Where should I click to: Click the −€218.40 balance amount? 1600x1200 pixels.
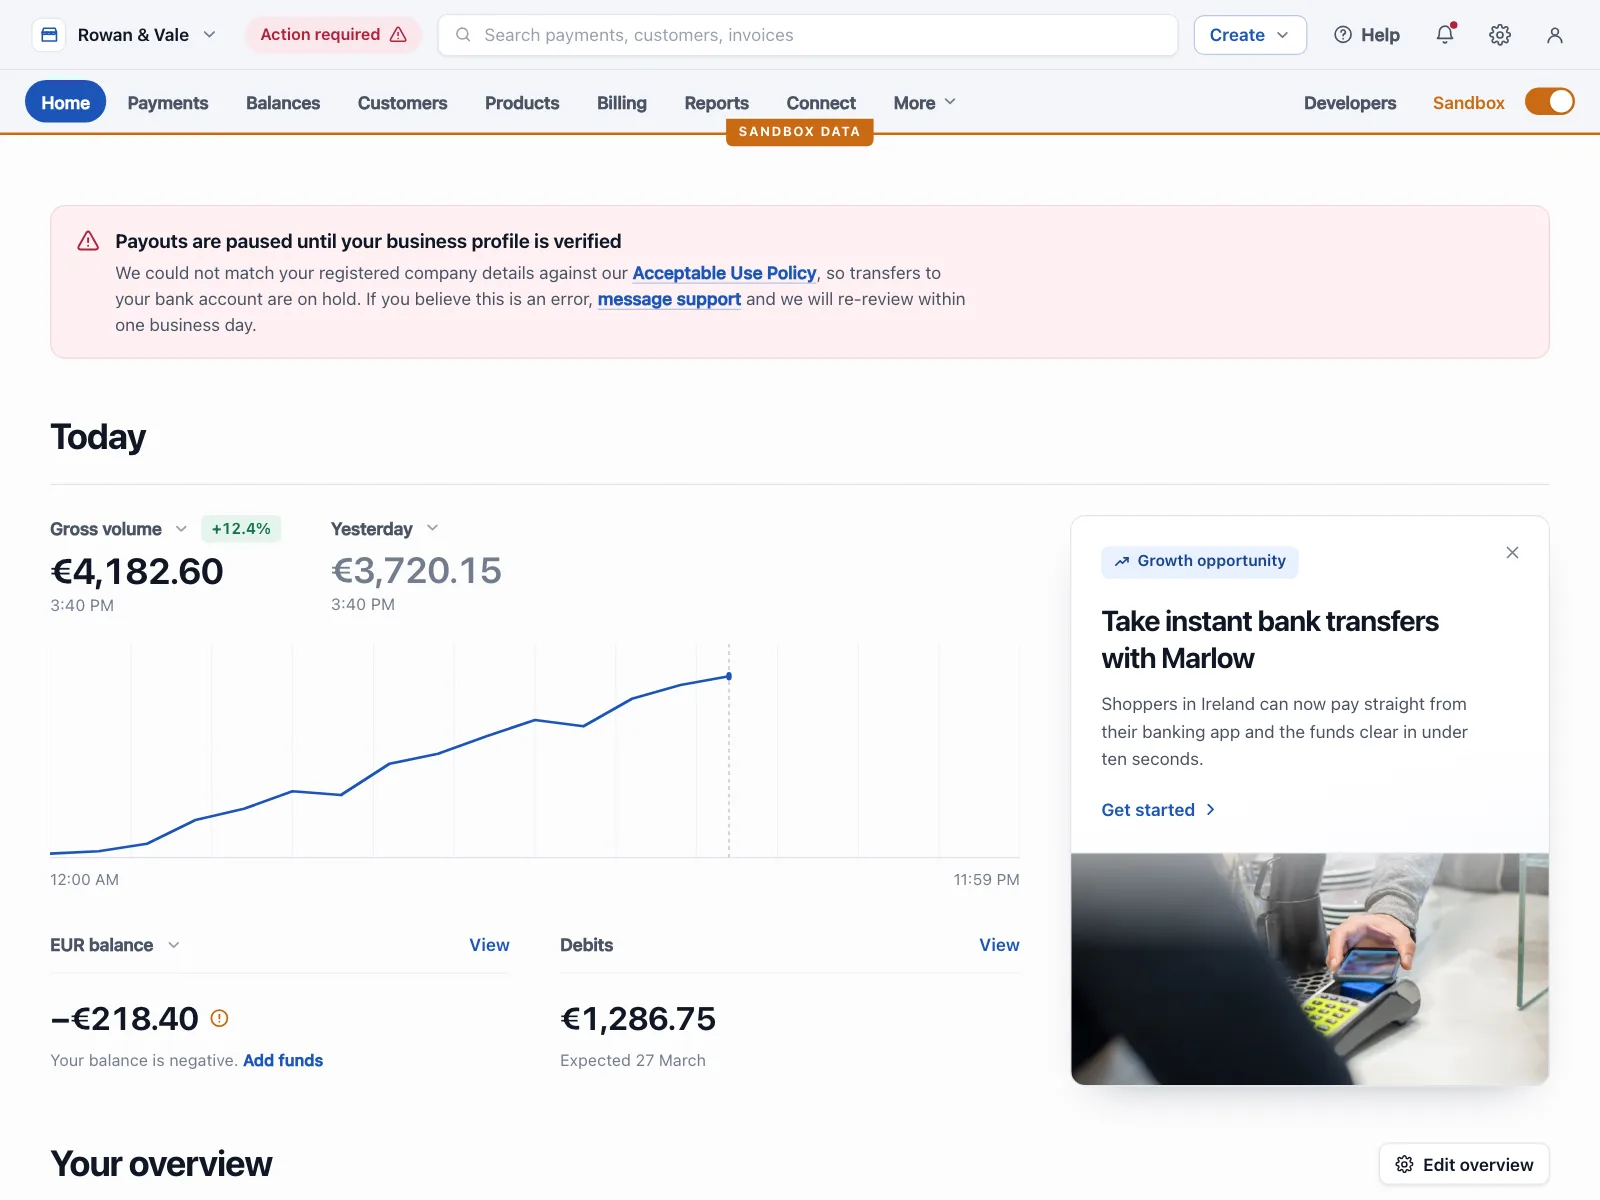[x=125, y=1018]
